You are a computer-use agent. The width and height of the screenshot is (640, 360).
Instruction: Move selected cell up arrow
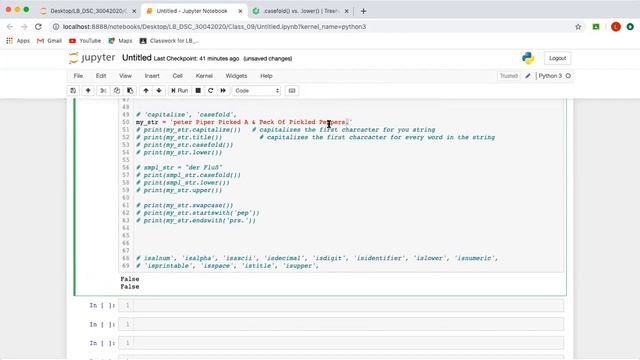146,91
